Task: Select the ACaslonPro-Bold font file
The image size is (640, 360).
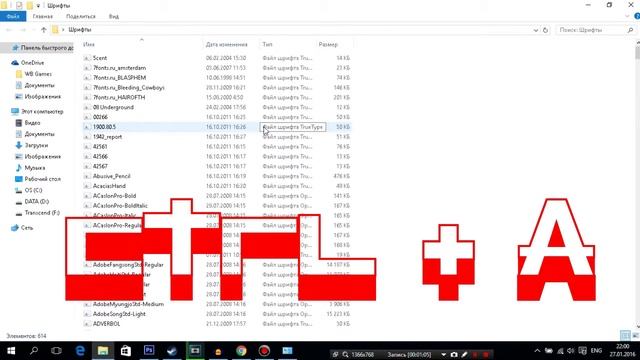Action: 114,196
